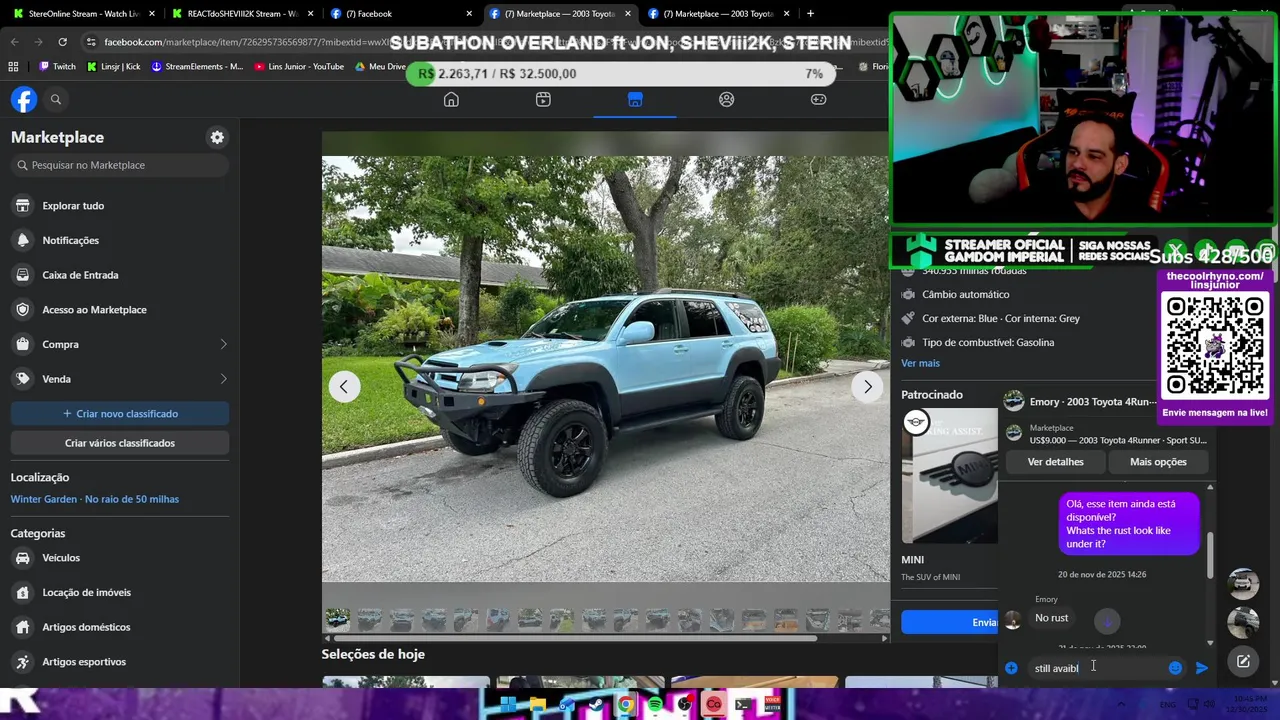Open Artigos domésticos category
Viewport: 1280px width, 720px height.
click(x=120, y=627)
